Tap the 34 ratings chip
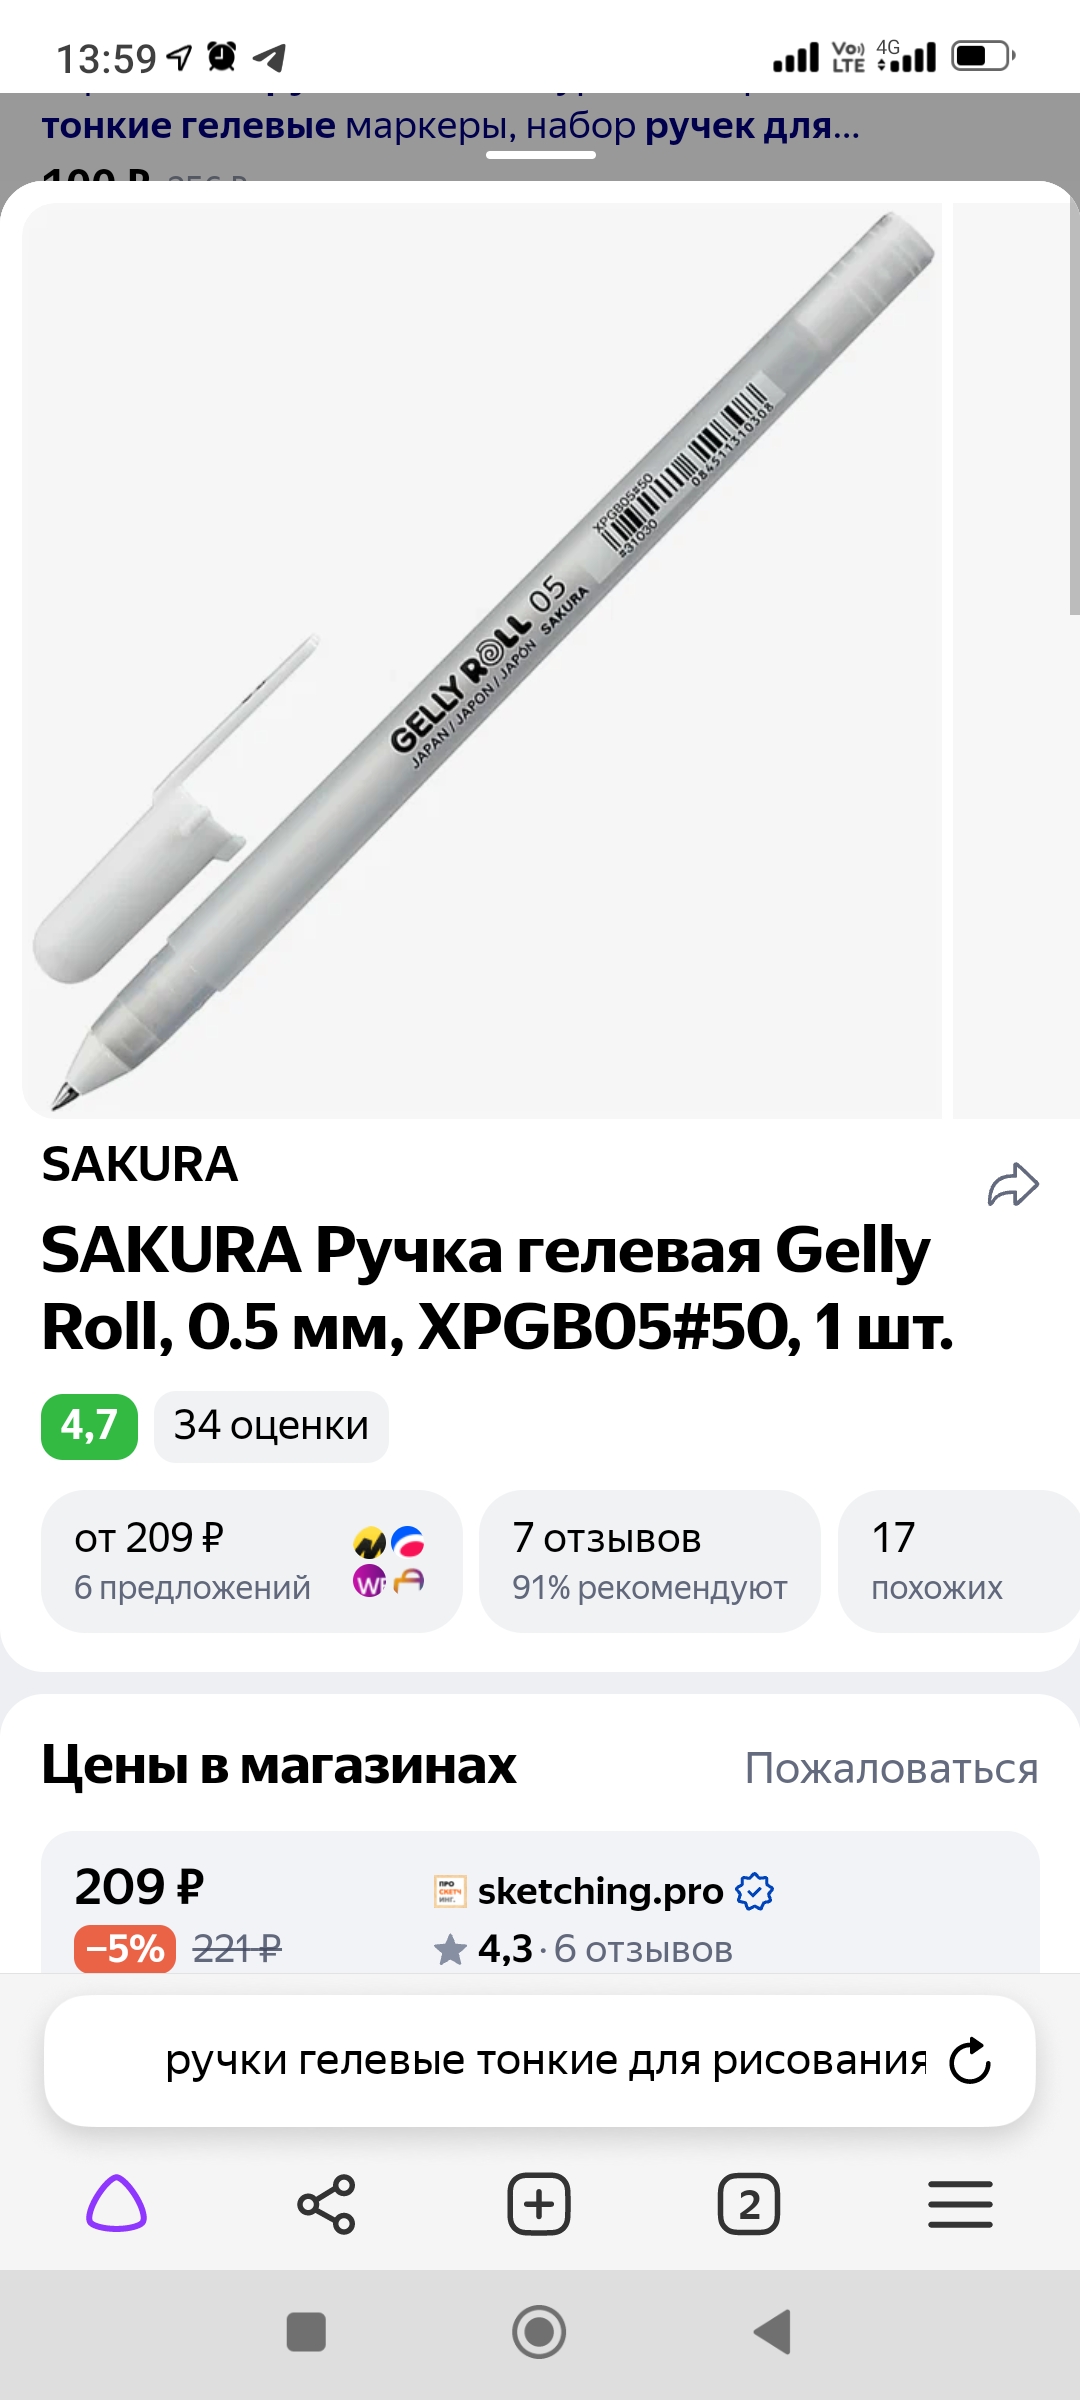The height and width of the screenshot is (2400, 1080). tap(271, 1426)
